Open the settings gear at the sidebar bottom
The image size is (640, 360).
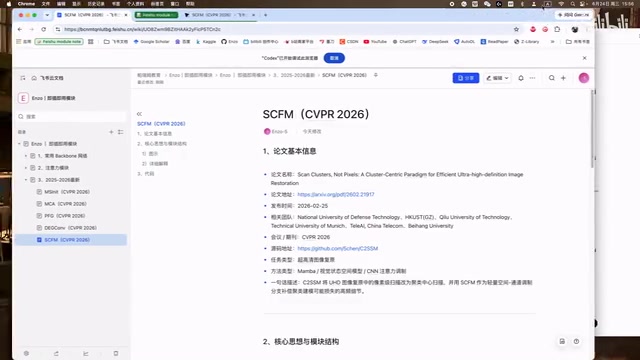[x=26, y=353]
